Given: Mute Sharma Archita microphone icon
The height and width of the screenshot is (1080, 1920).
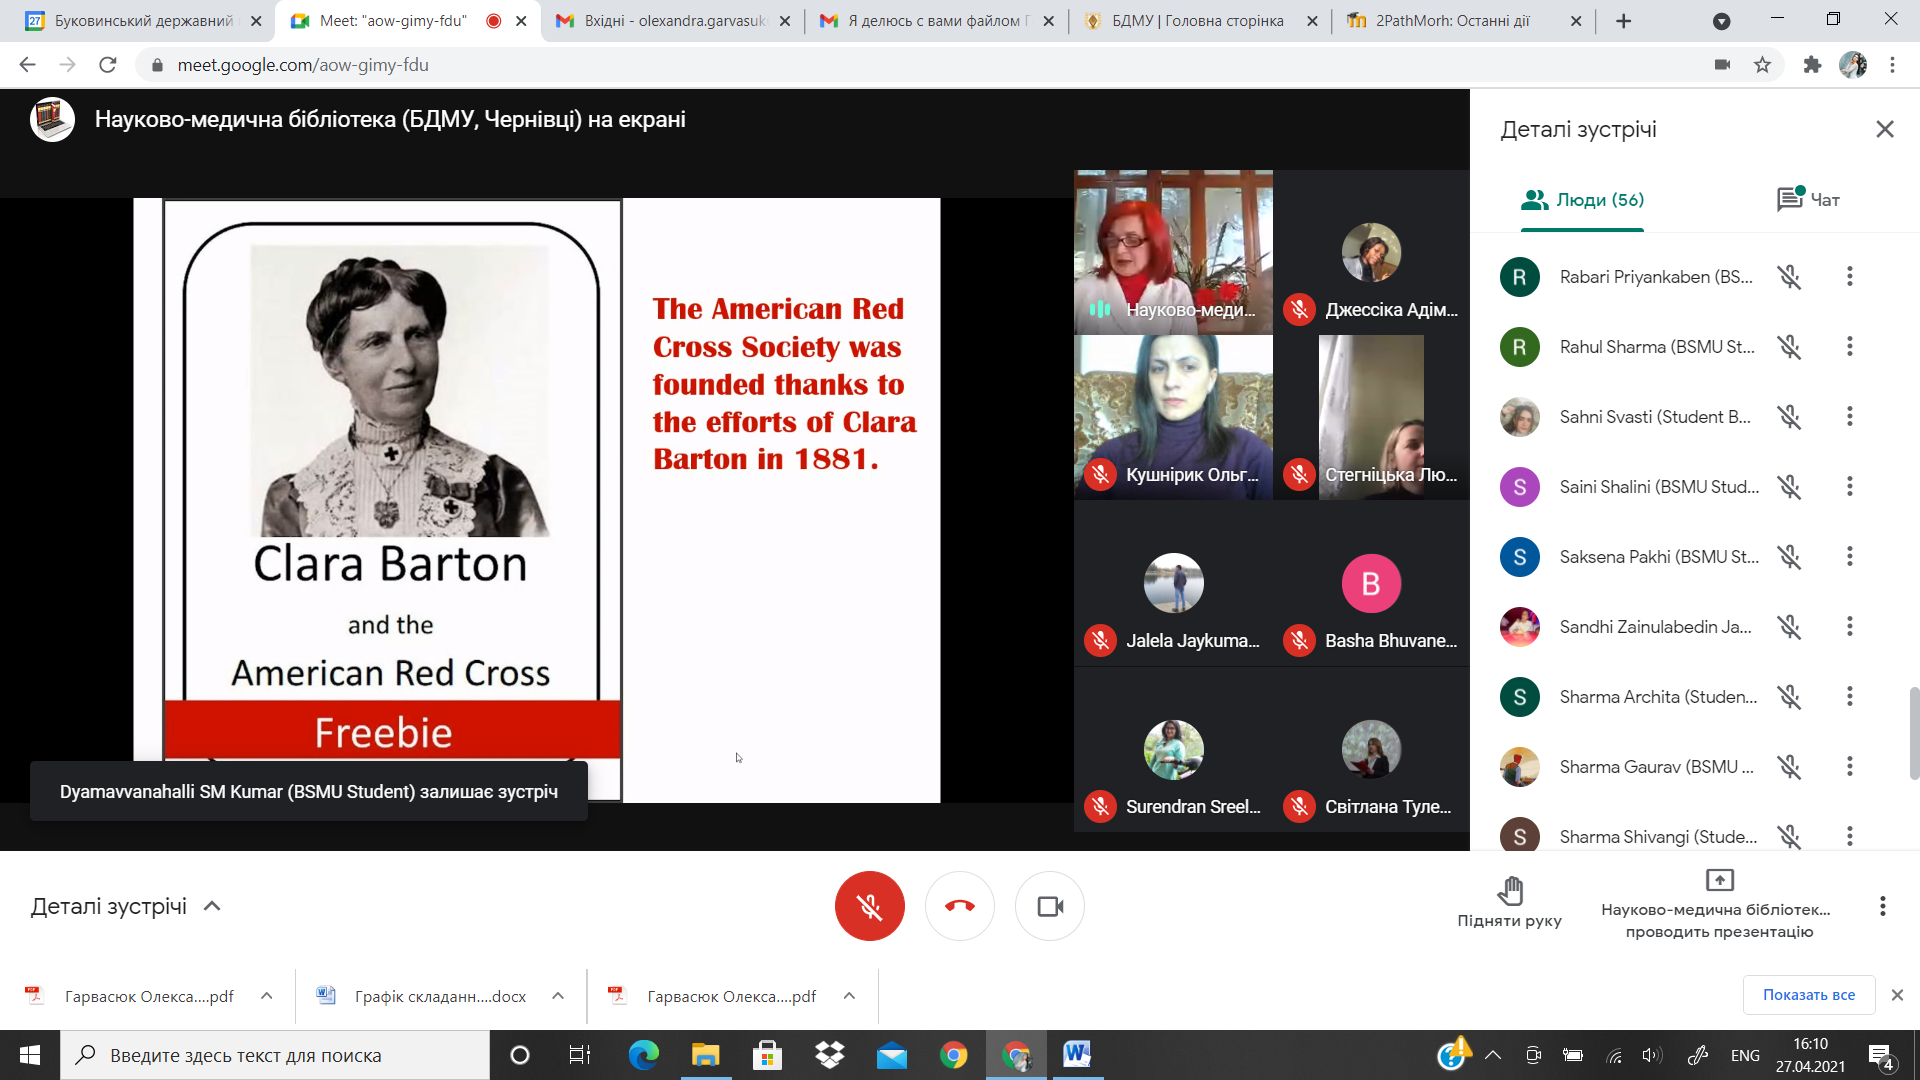Looking at the screenshot, I should click(x=1789, y=697).
